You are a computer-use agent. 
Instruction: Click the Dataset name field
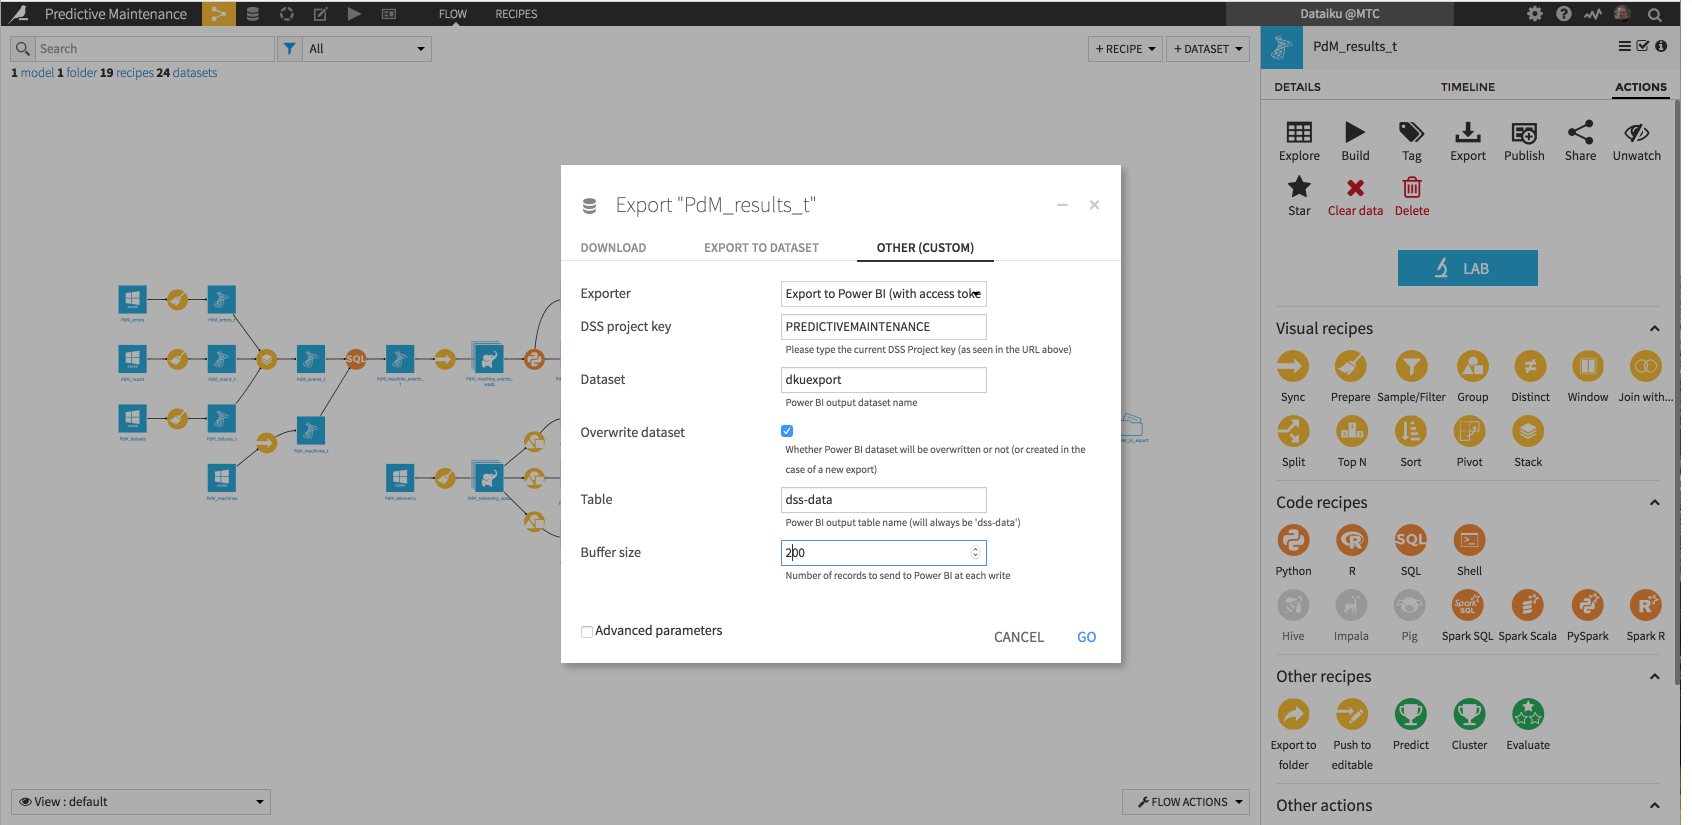[x=883, y=380]
